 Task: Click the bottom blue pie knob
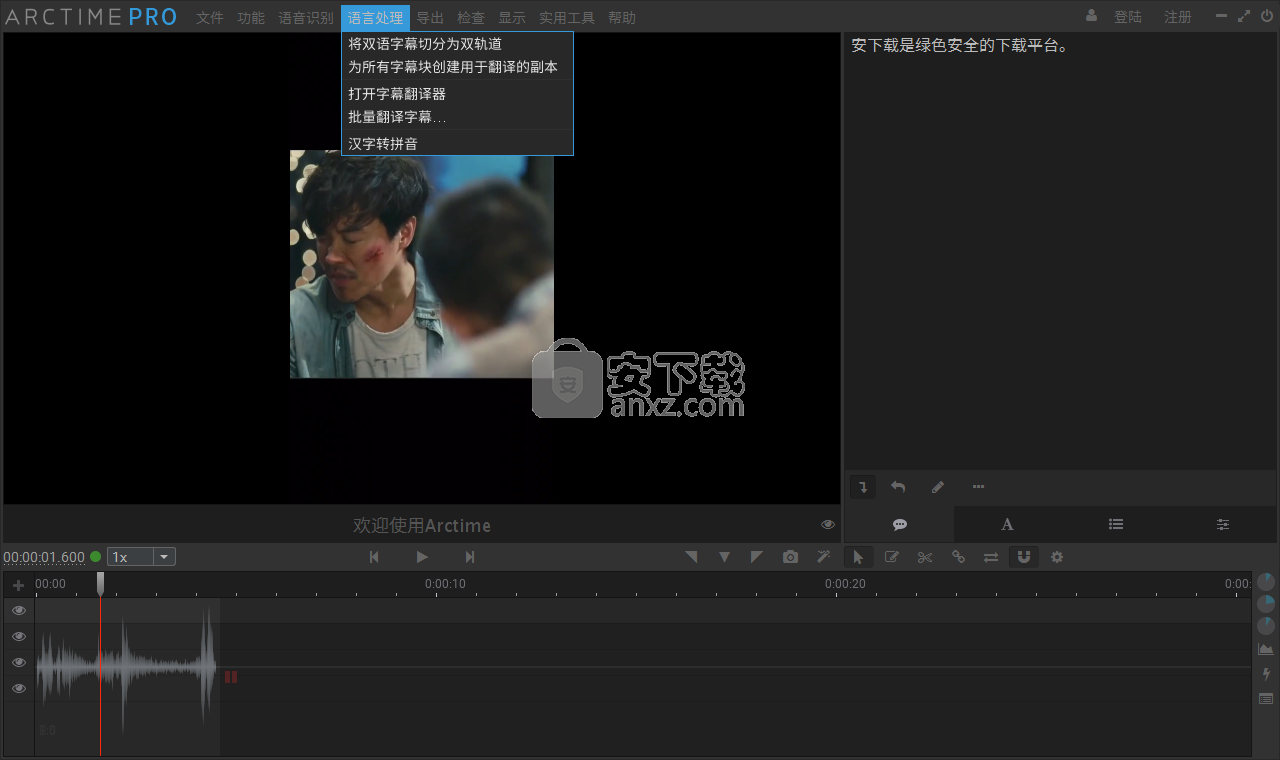pos(1266,626)
